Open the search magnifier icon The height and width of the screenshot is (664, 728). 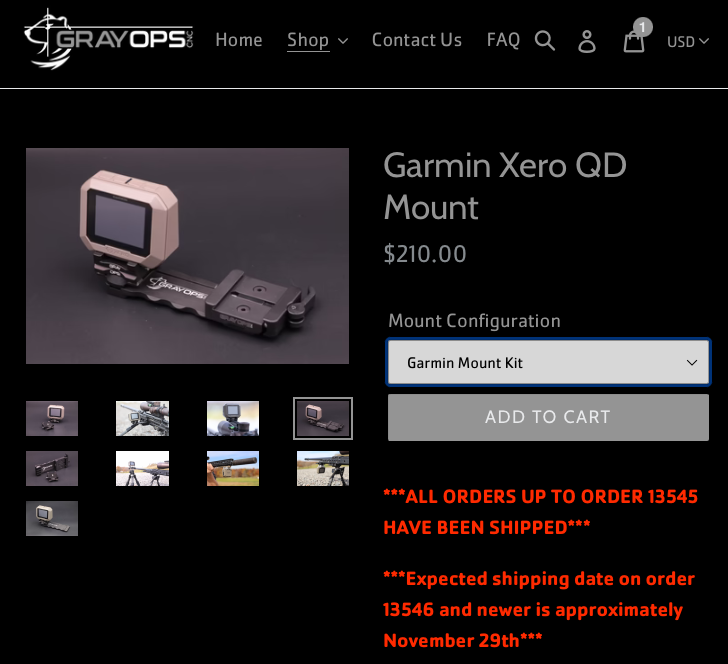545,41
